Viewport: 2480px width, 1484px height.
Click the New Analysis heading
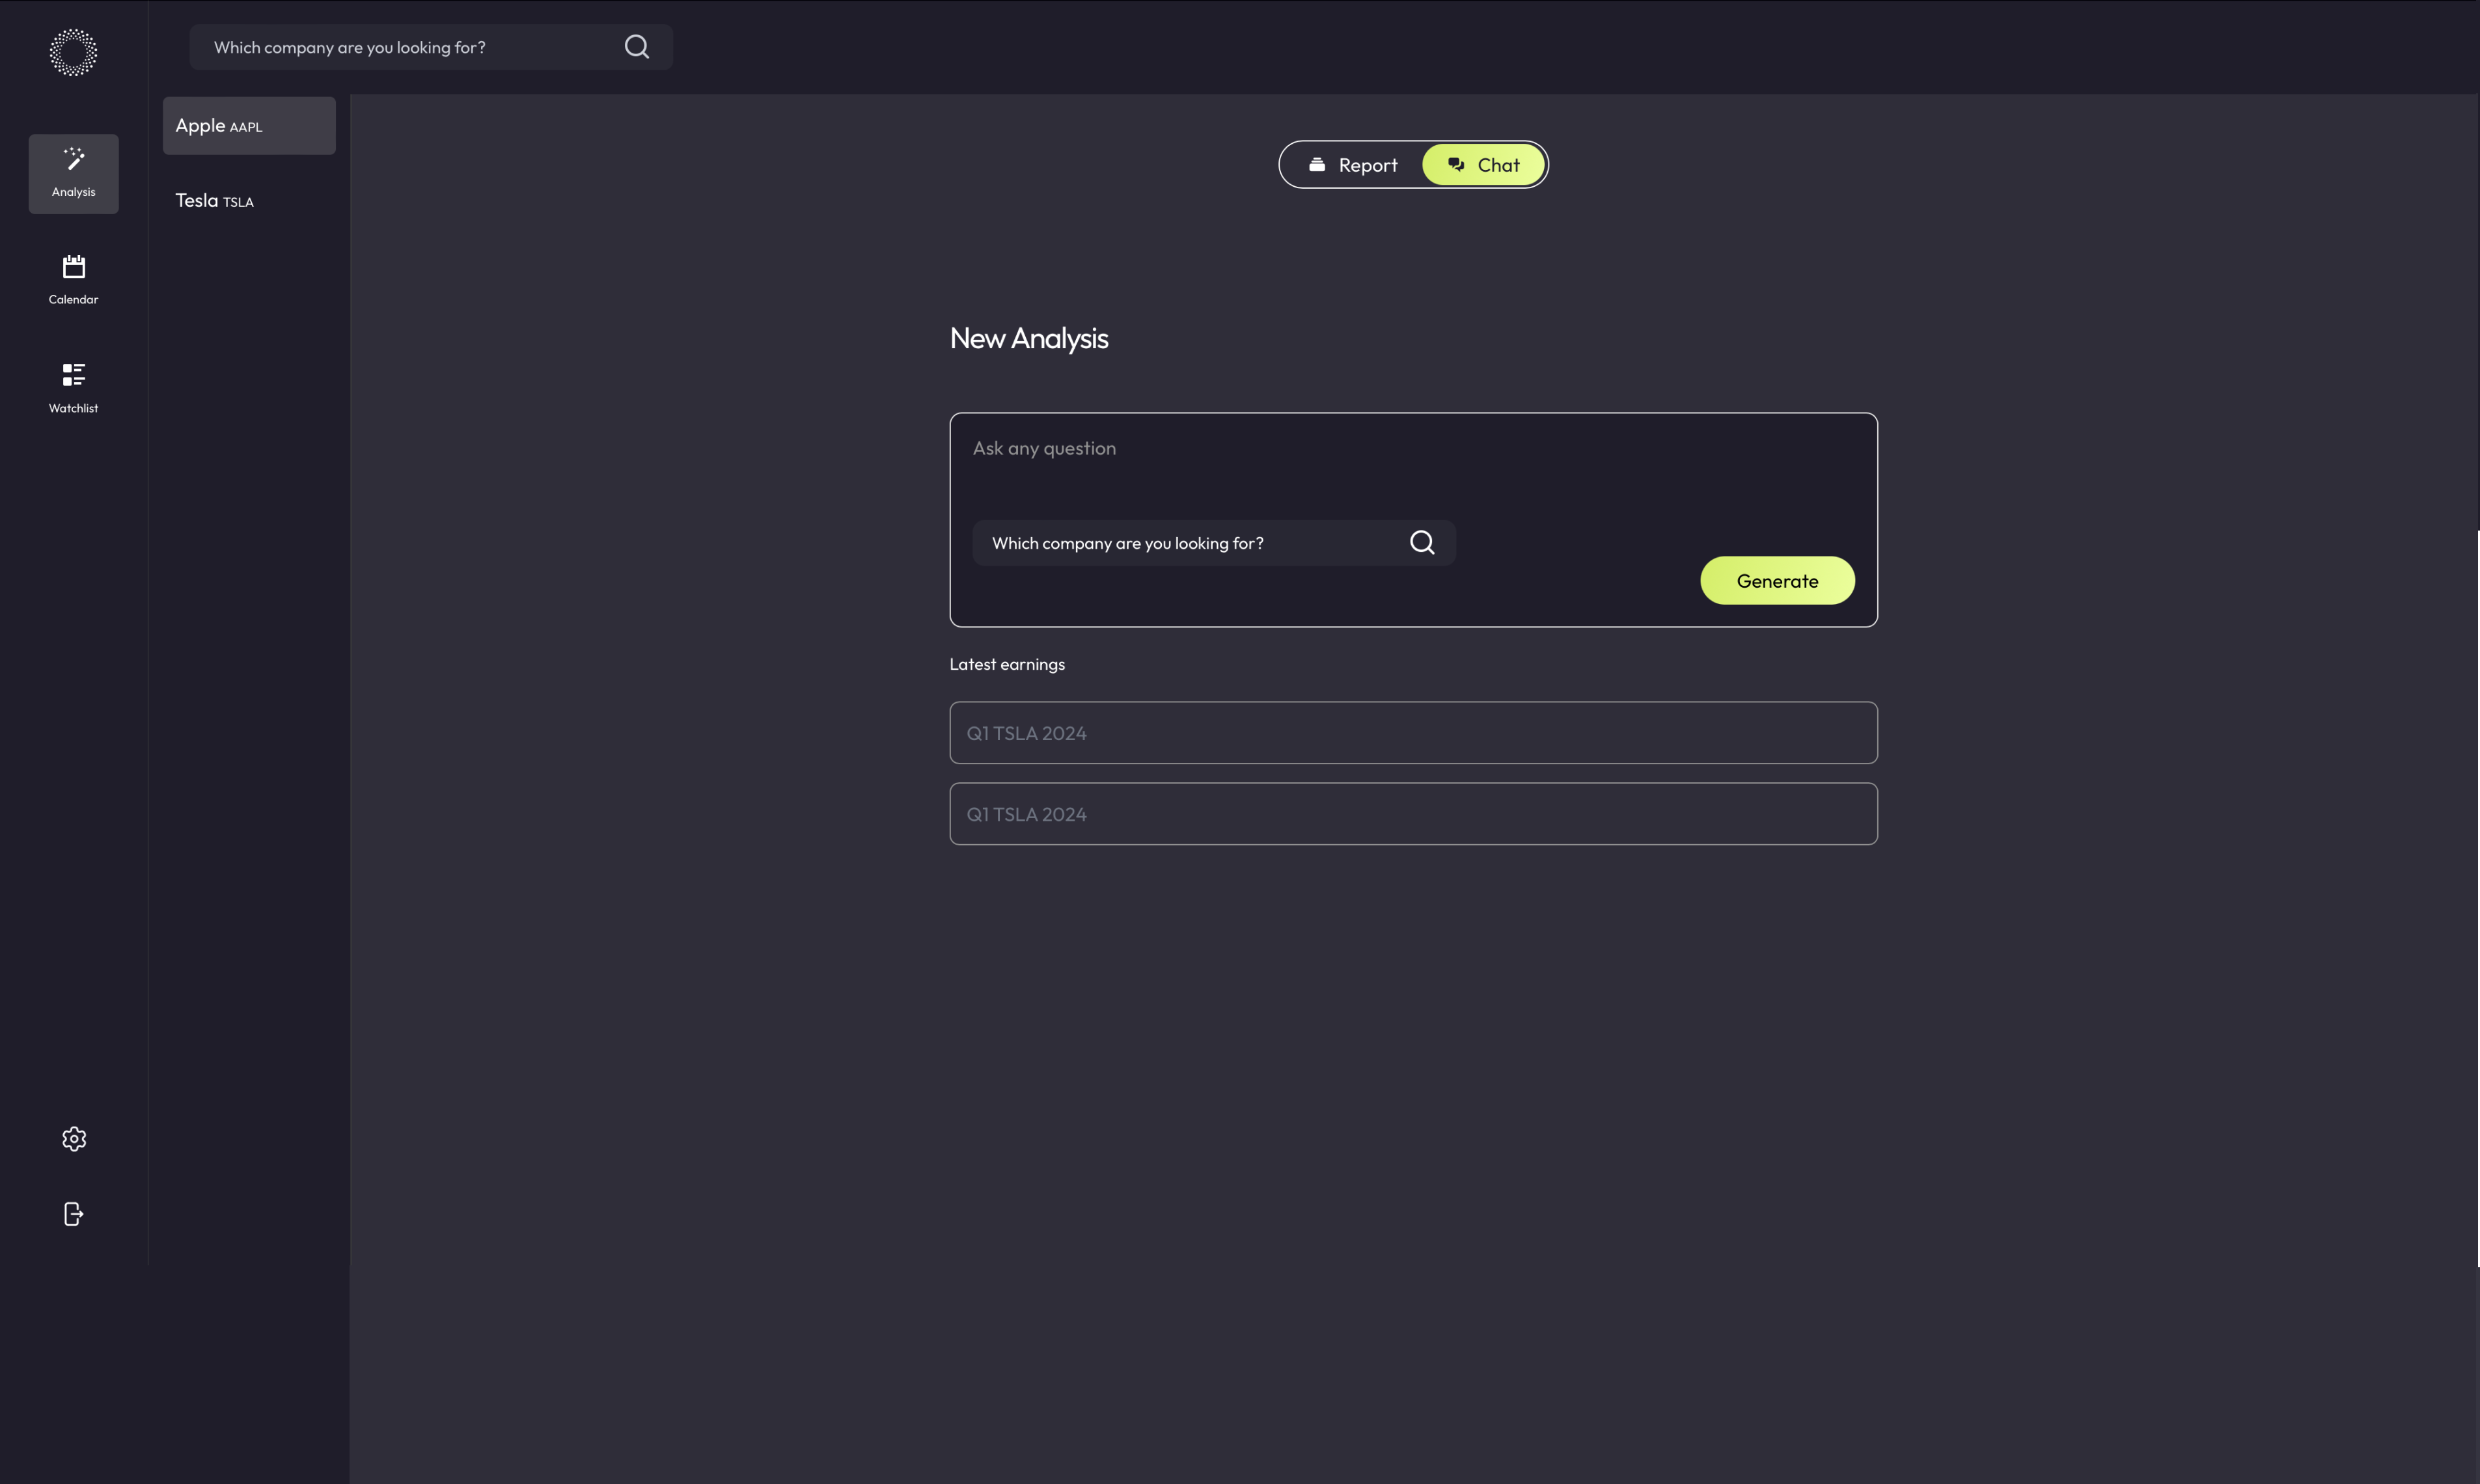pos(1028,338)
